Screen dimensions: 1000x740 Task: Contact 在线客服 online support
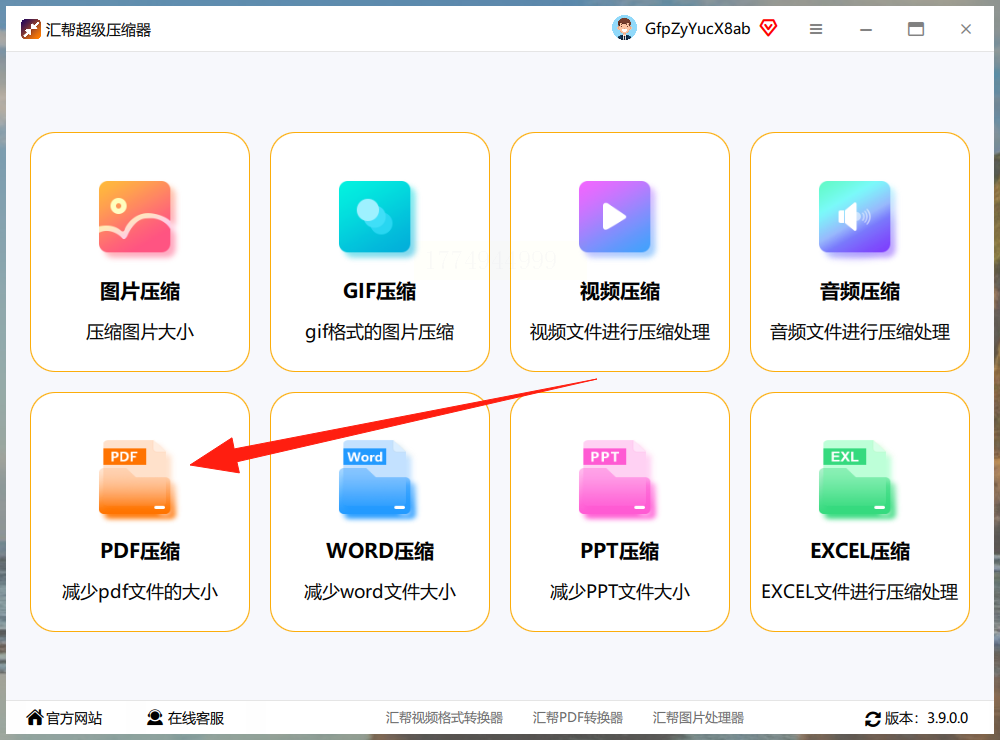pyautogui.click(x=185, y=718)
